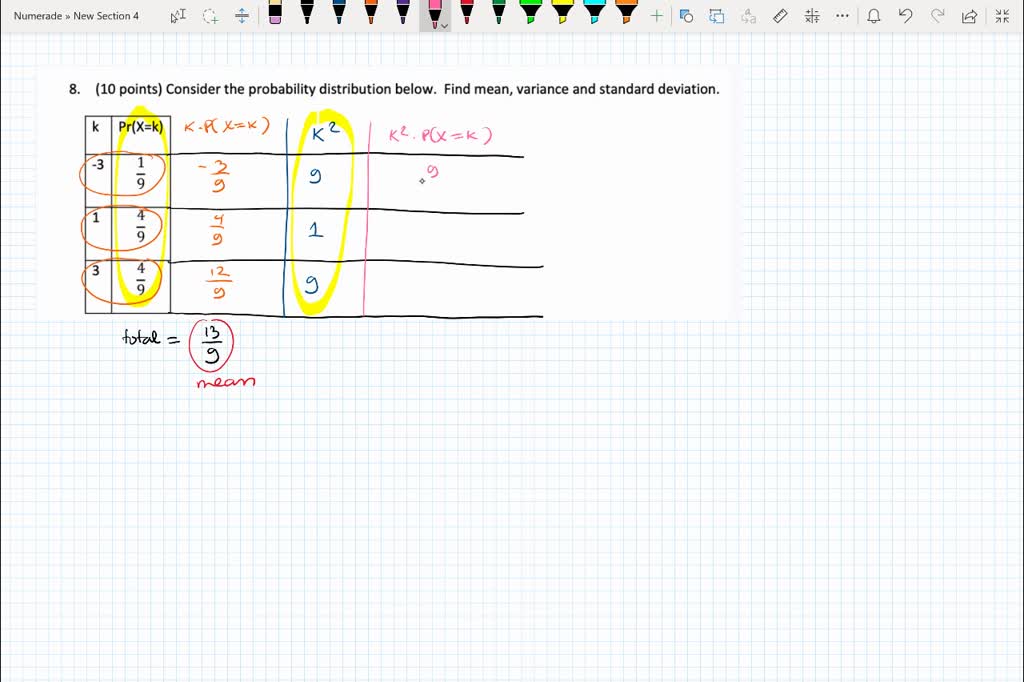Click the Numerade breadcrumb menu
The width and height of the screenshot is (1024, 682).
point(38,16)
